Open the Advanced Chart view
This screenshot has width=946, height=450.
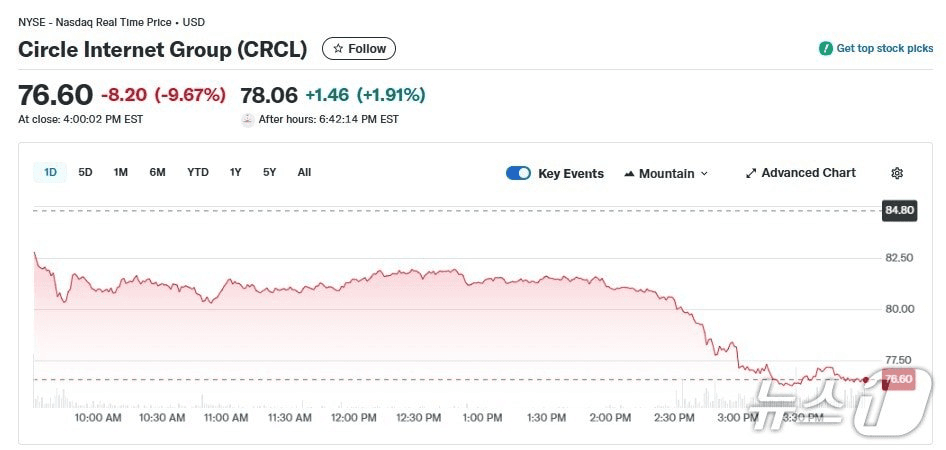pos(808,173)
